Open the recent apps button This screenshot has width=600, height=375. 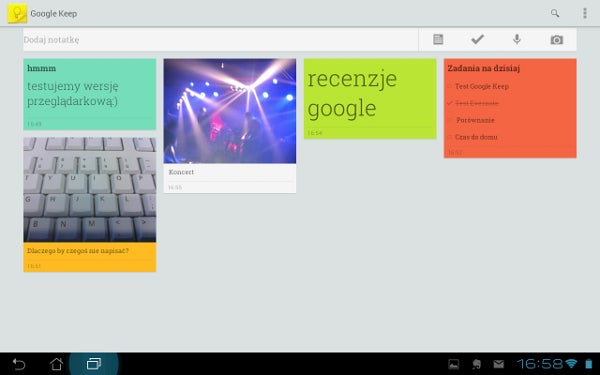[x=94, y=364]
